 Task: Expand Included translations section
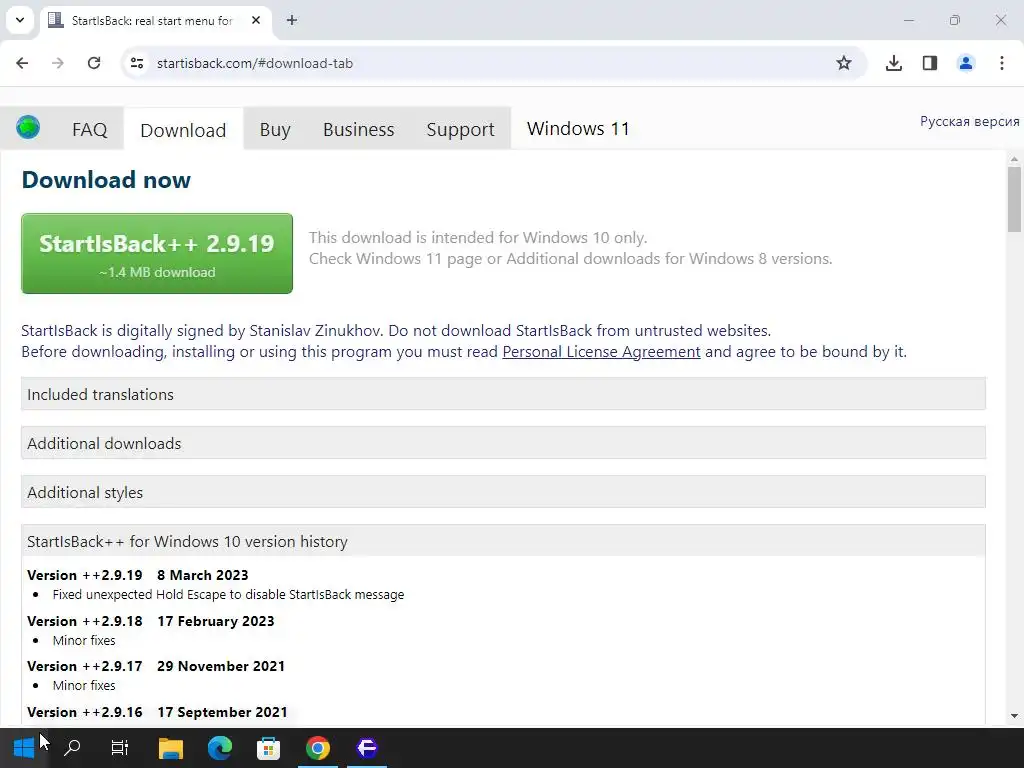point(503,394)
